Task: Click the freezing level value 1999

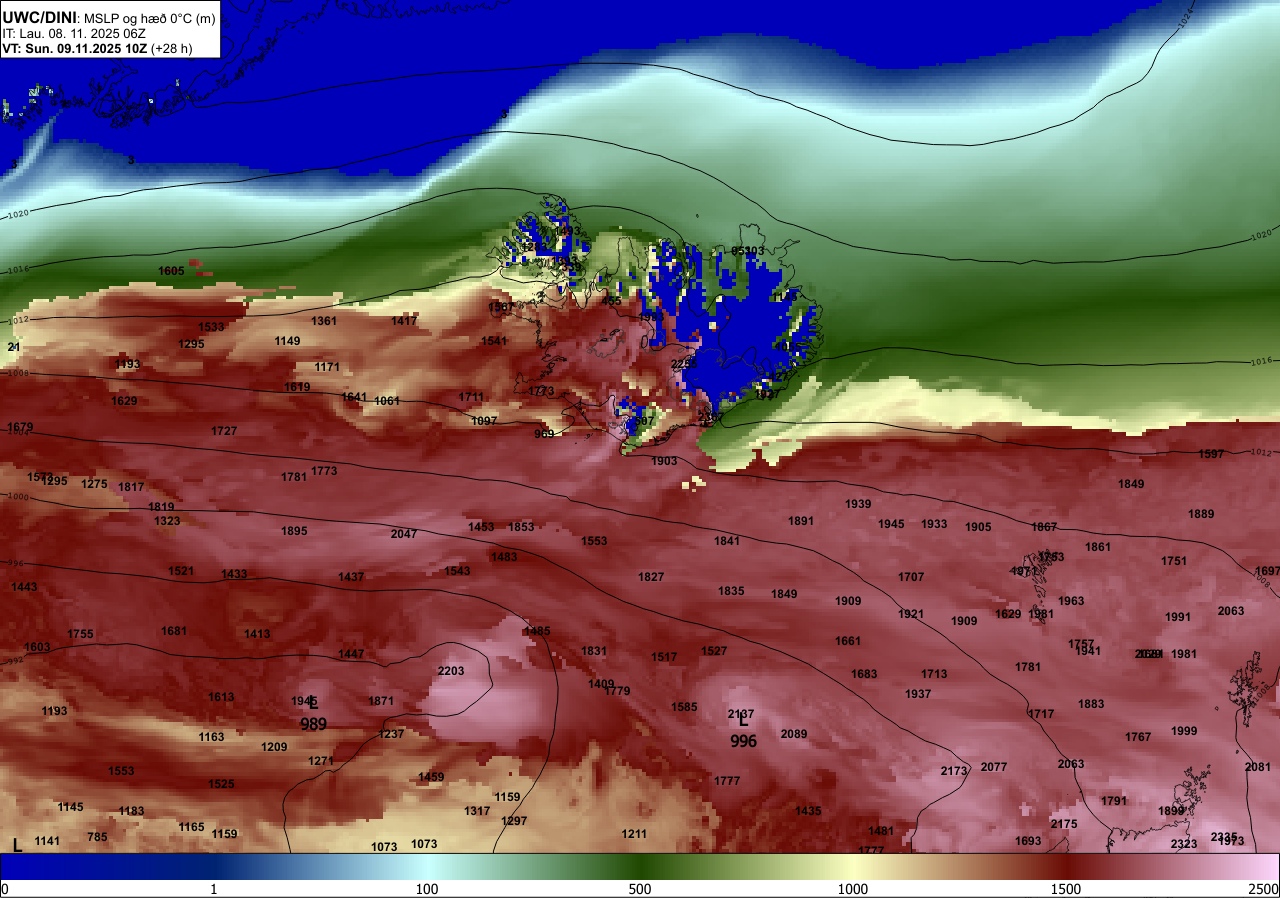Action: pyautogui.click(x=1184, y=731)
